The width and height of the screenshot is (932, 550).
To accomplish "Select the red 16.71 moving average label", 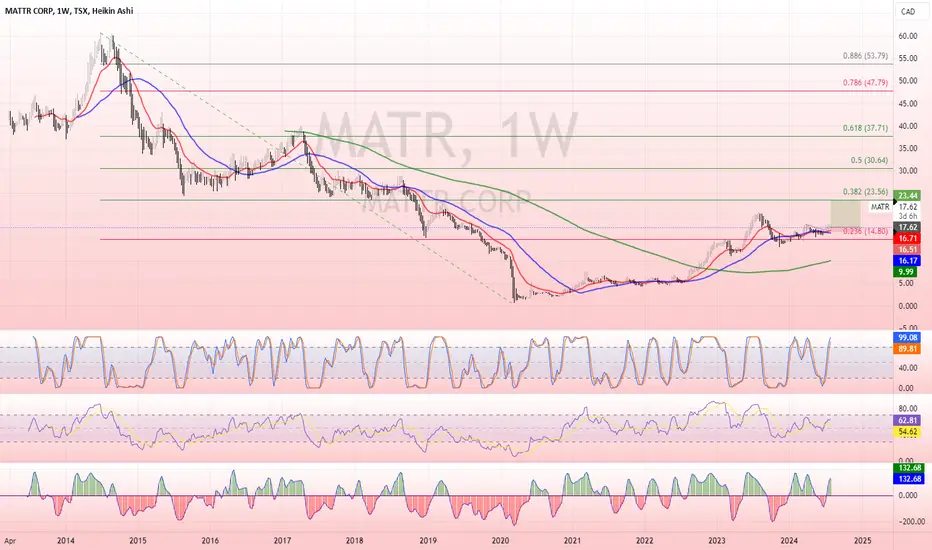I will click(x=908, y=238).
